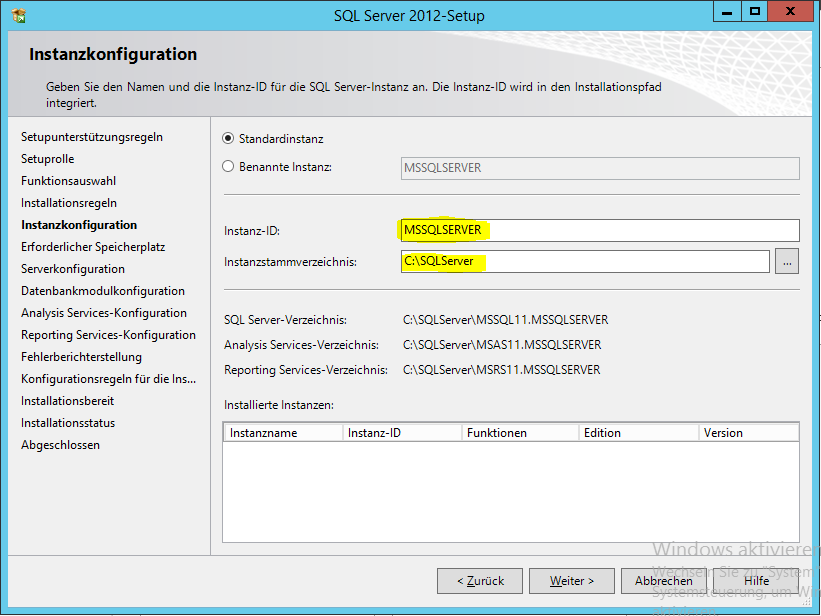
Task: Jump to Erforderlicher Speicherplatz step
Action: click(x=93, y=247)
